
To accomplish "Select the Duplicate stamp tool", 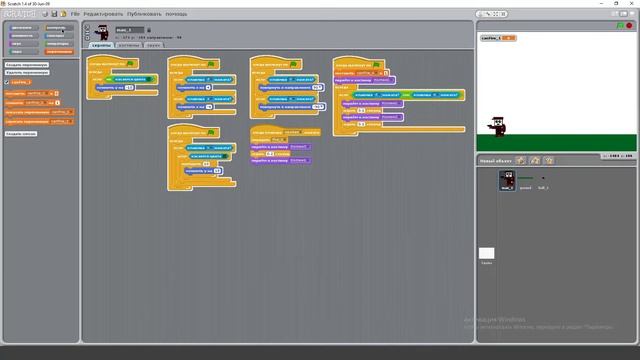I will (481, 14).
